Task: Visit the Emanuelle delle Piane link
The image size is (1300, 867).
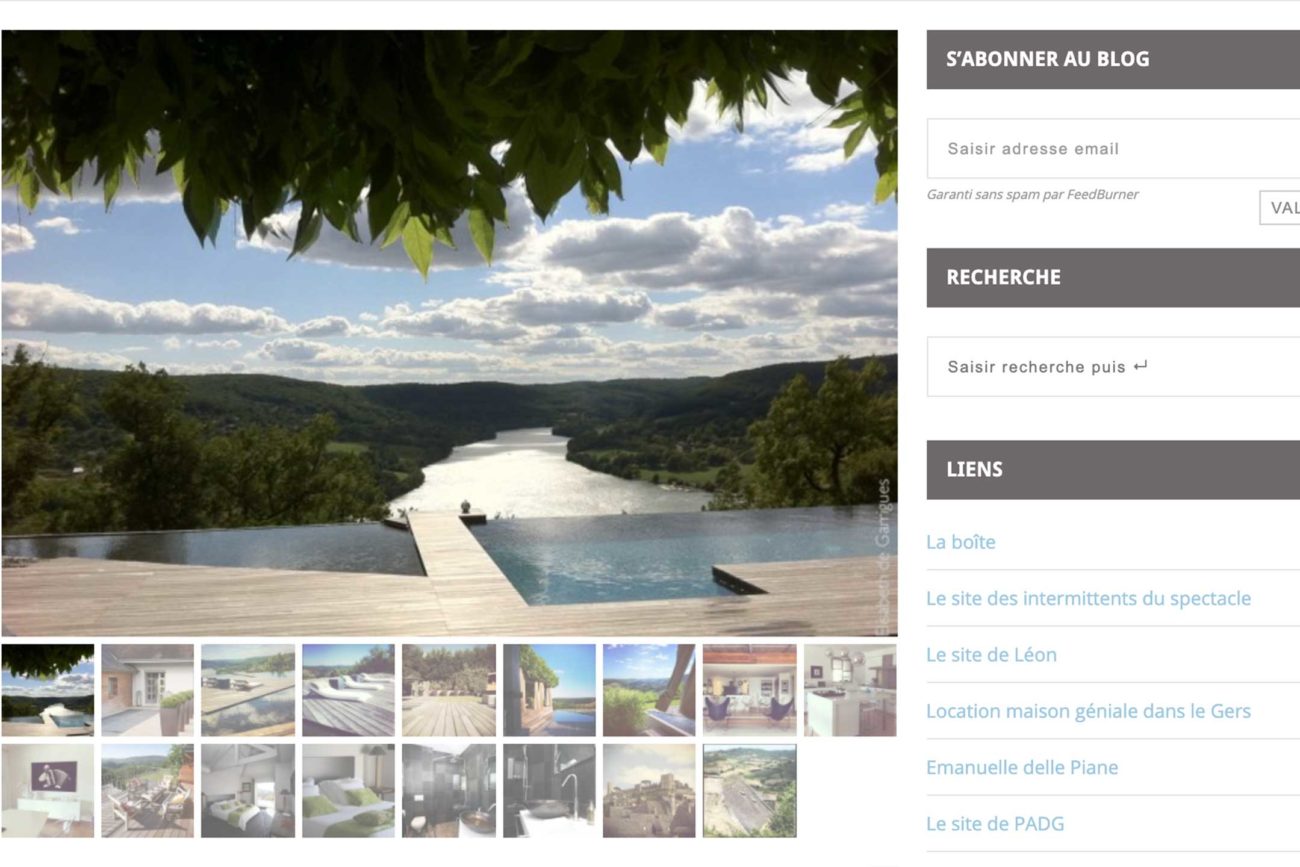Action: pos(1022,767)
